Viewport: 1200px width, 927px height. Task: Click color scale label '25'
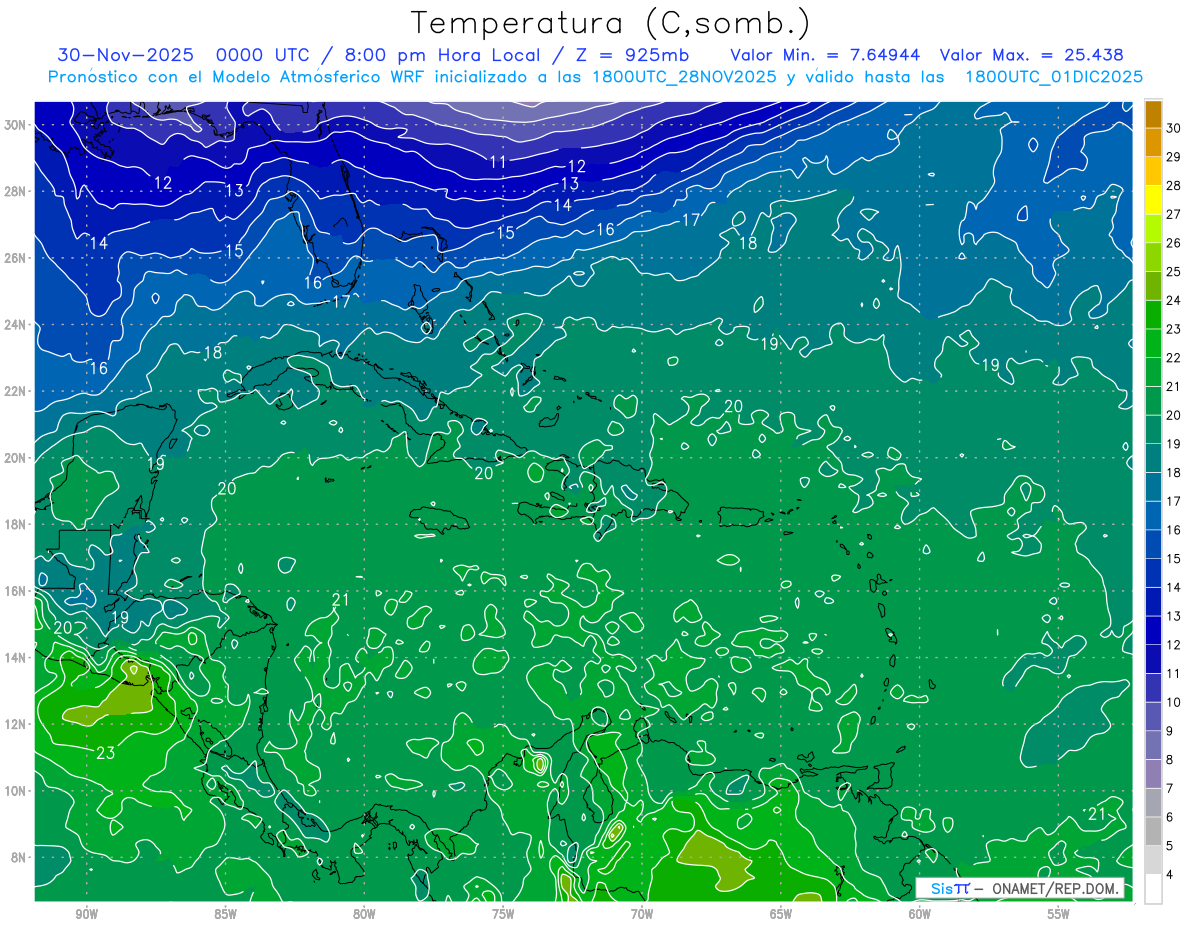click(1174, 272)
